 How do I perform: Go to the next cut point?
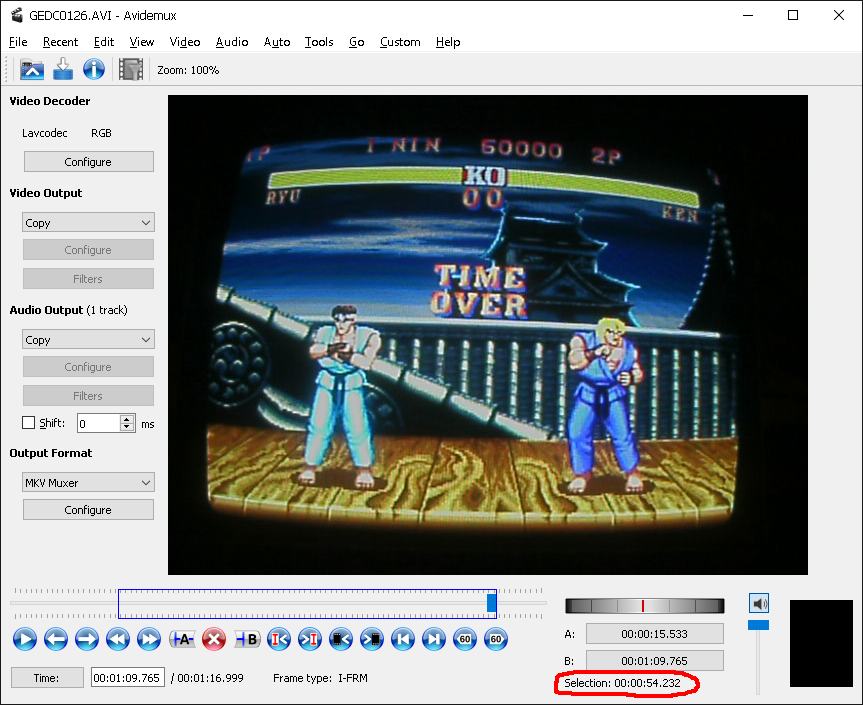pyautogui.click(x=310, y=639)
